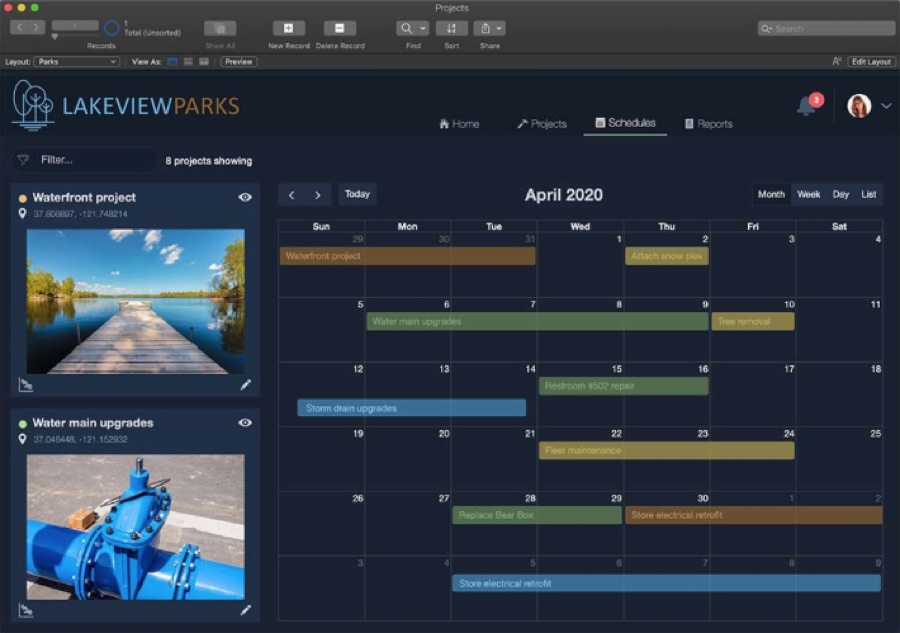Image resolution: width=900 pixels, height=633 pixels.
Task: Create a new record with the New Record icon
Action: point(287,29)
